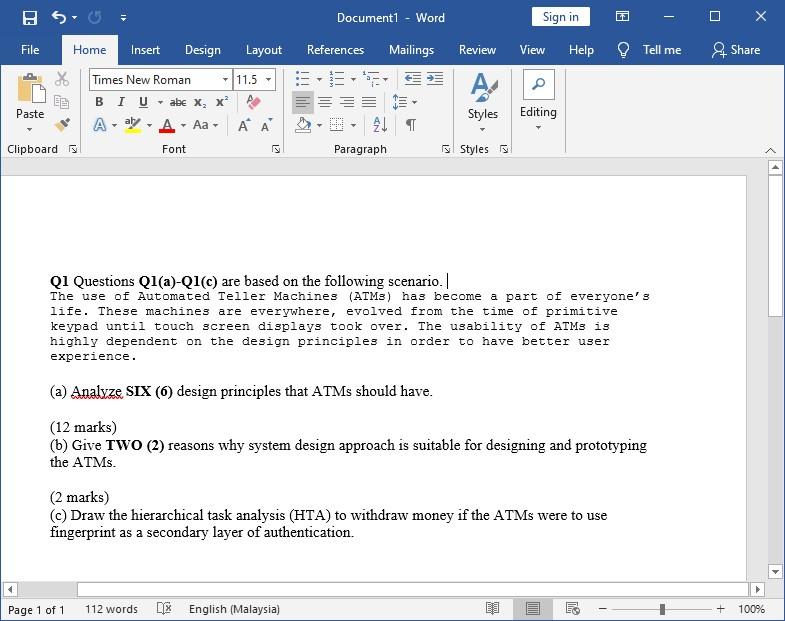Open the font size dropdown

point(268,80)
